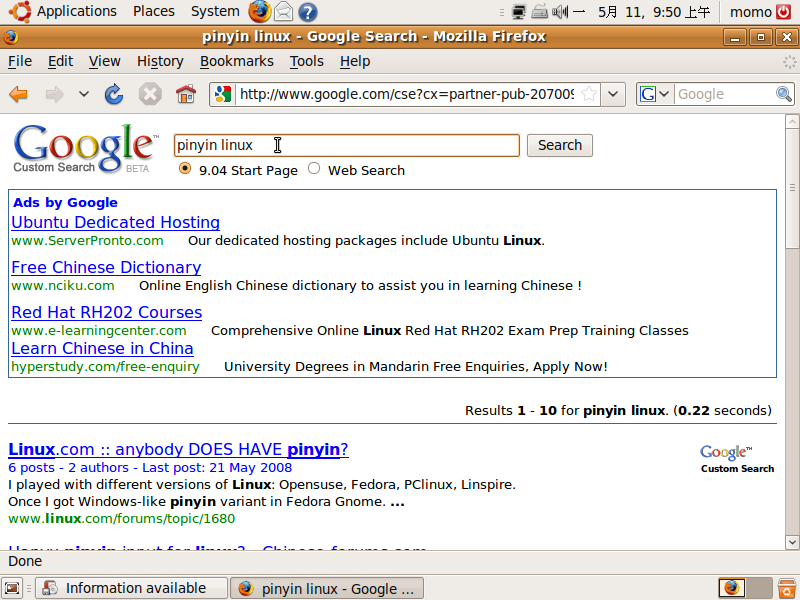
Task: Click the pinyin linux search input field
Action: [346, 145]
